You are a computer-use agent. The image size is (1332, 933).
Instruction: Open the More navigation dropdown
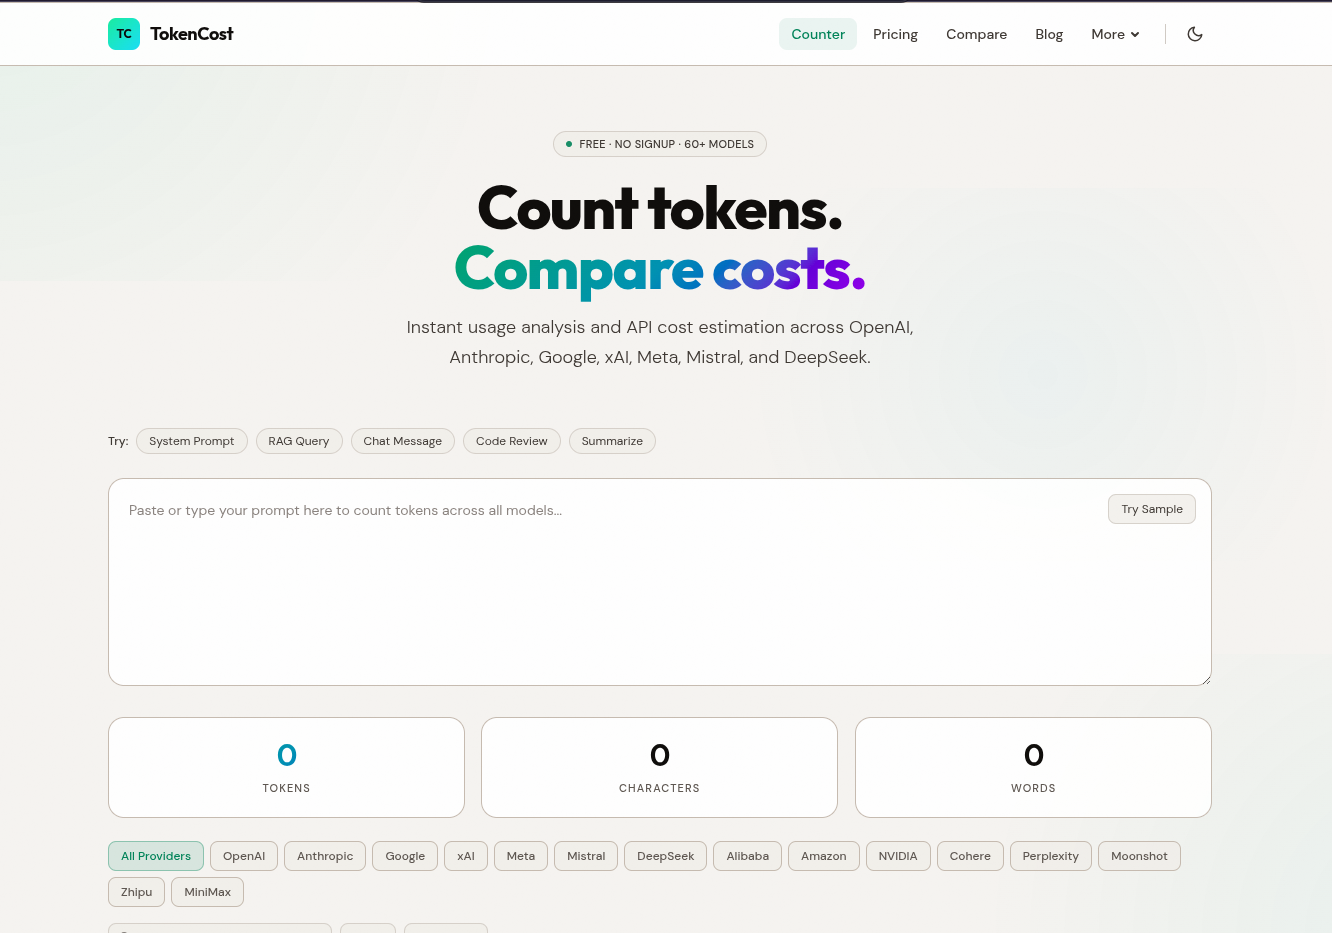coord(1114,33)
